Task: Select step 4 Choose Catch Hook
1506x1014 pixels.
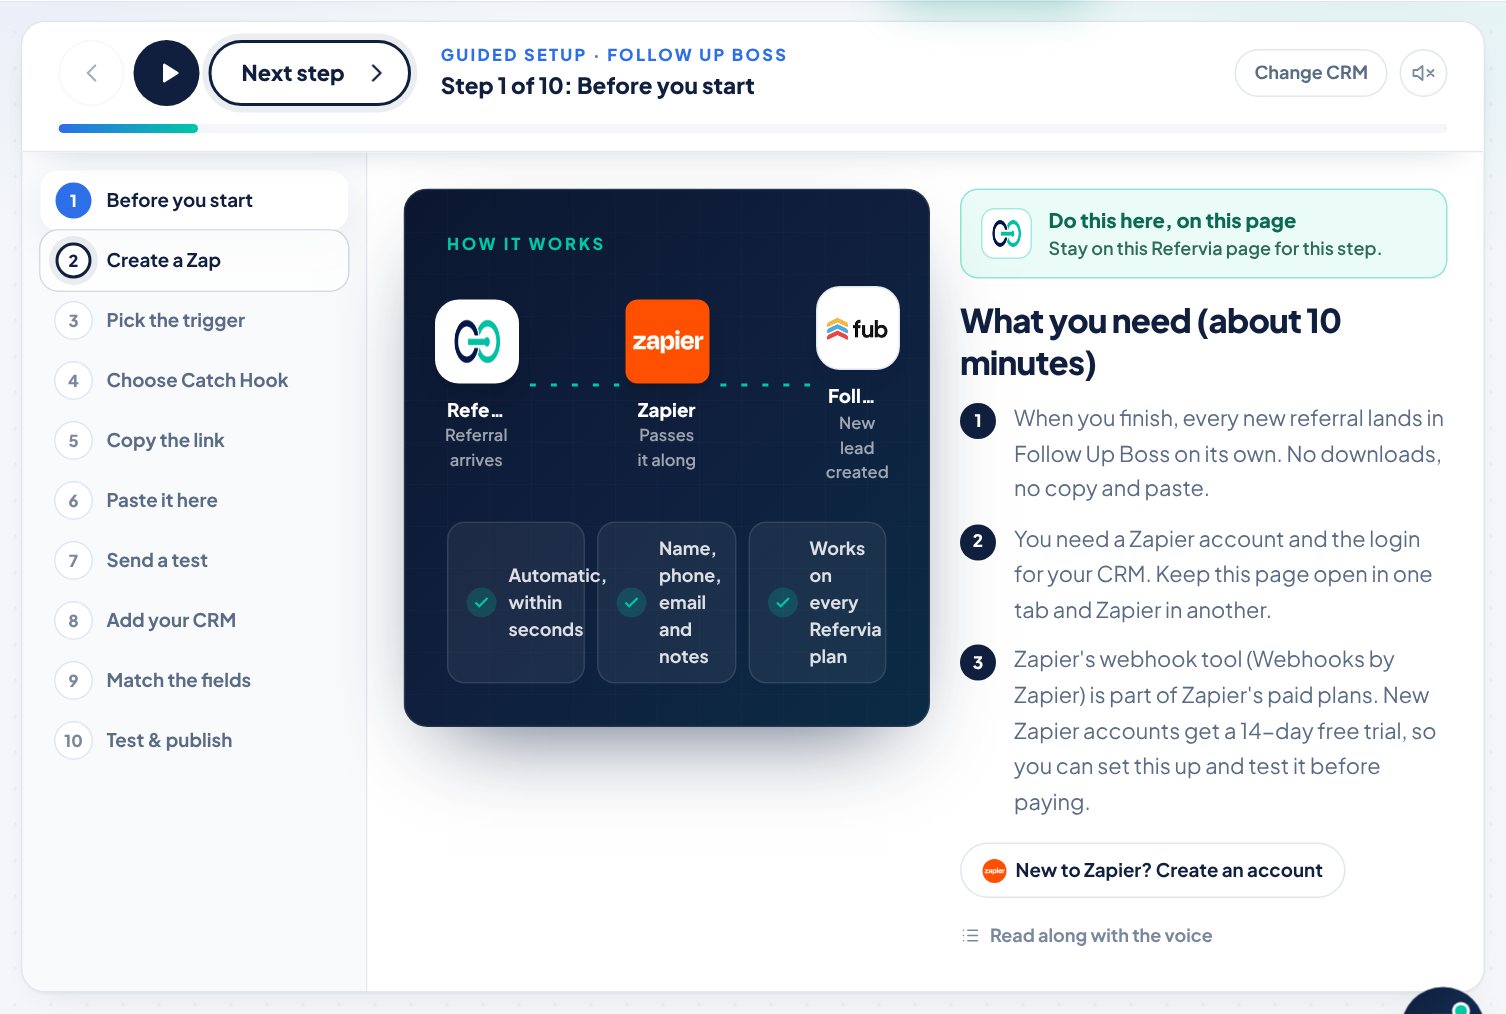Action: pos(194,380)
